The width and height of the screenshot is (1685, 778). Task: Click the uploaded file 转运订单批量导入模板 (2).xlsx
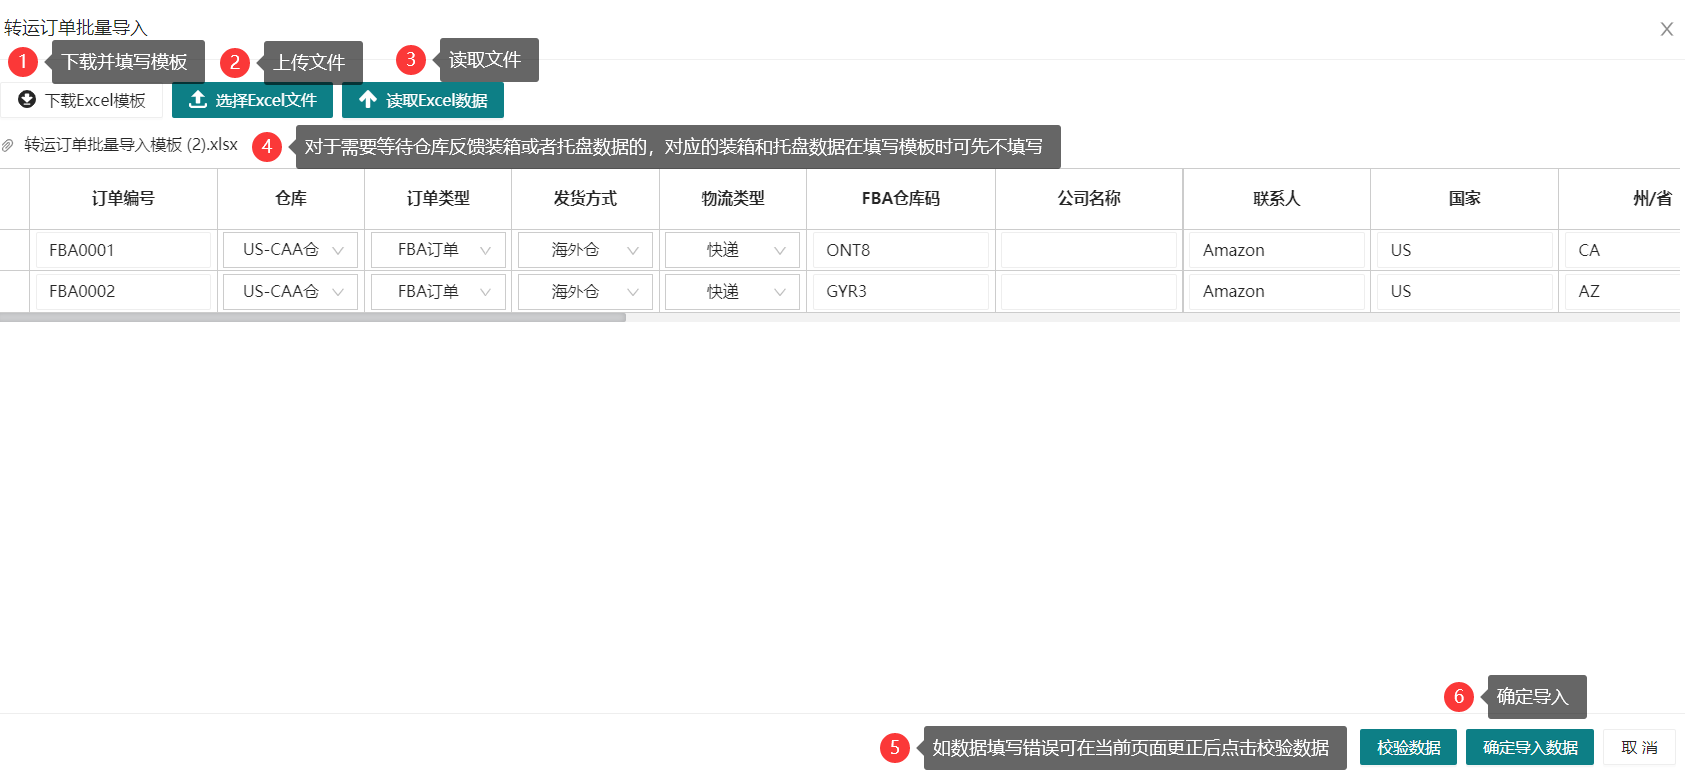pos(131,145)
